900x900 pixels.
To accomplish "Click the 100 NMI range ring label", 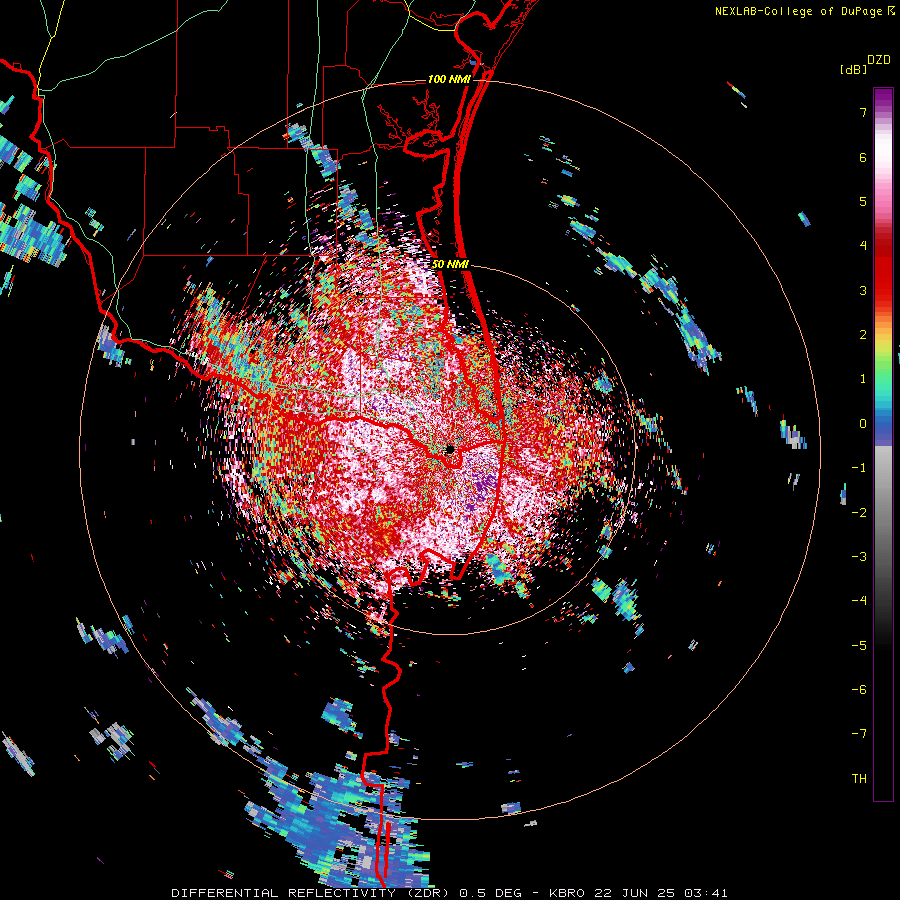I will pyautogui.click(x=449, y=79).
